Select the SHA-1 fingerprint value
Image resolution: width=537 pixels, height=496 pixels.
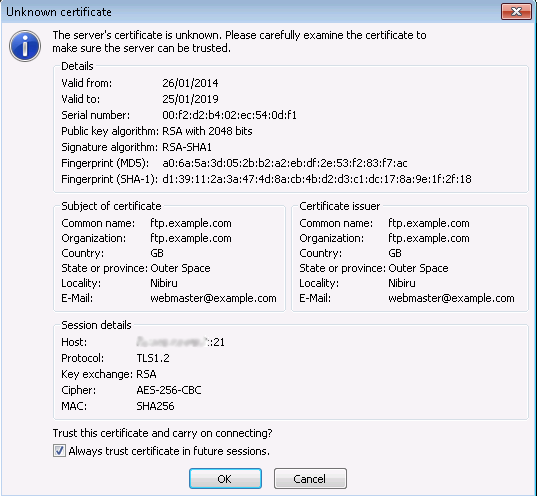coord(317,179)
